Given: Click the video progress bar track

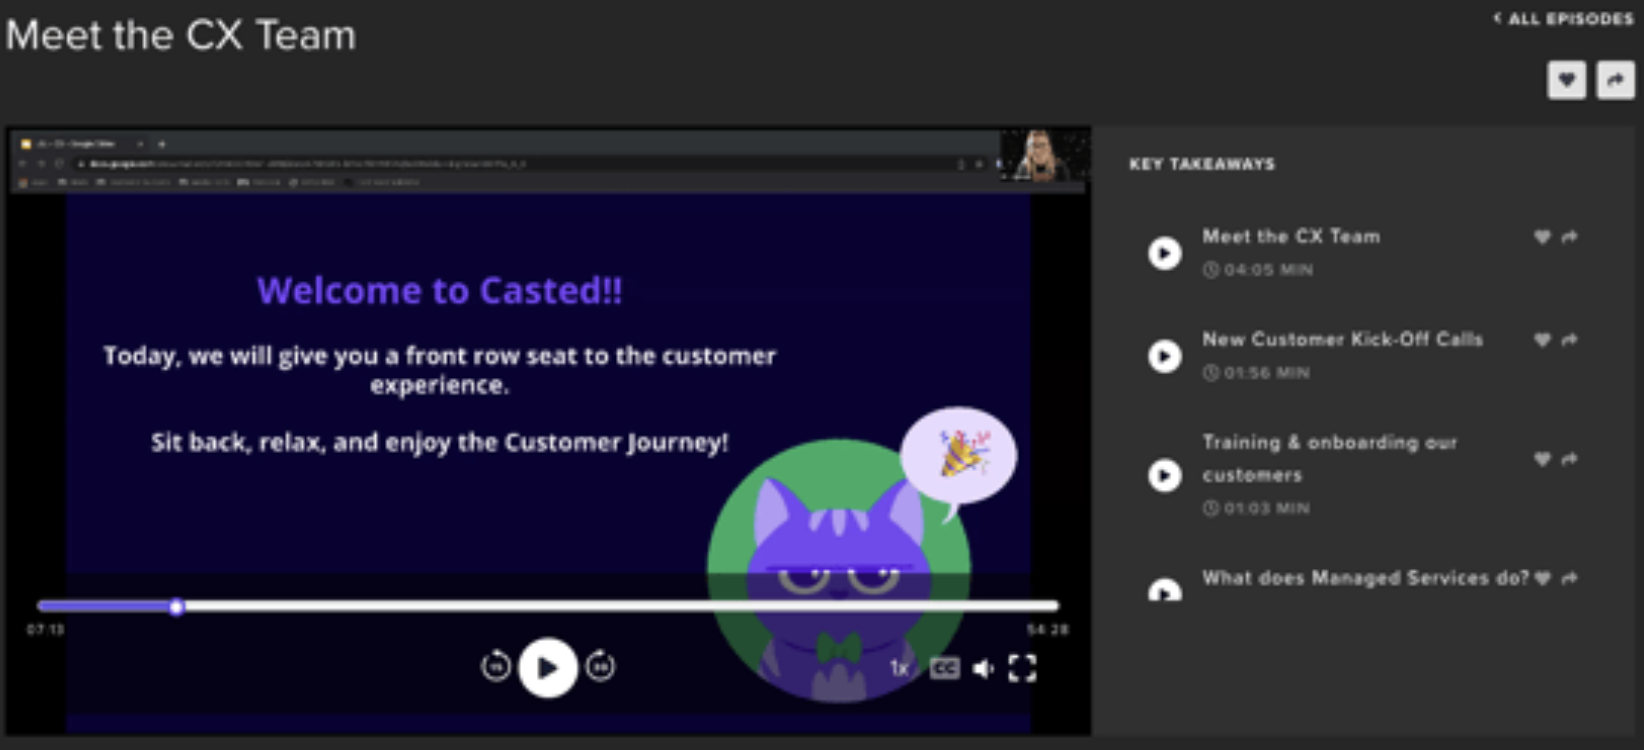Looking at the screenshot, I should (548, 606).
